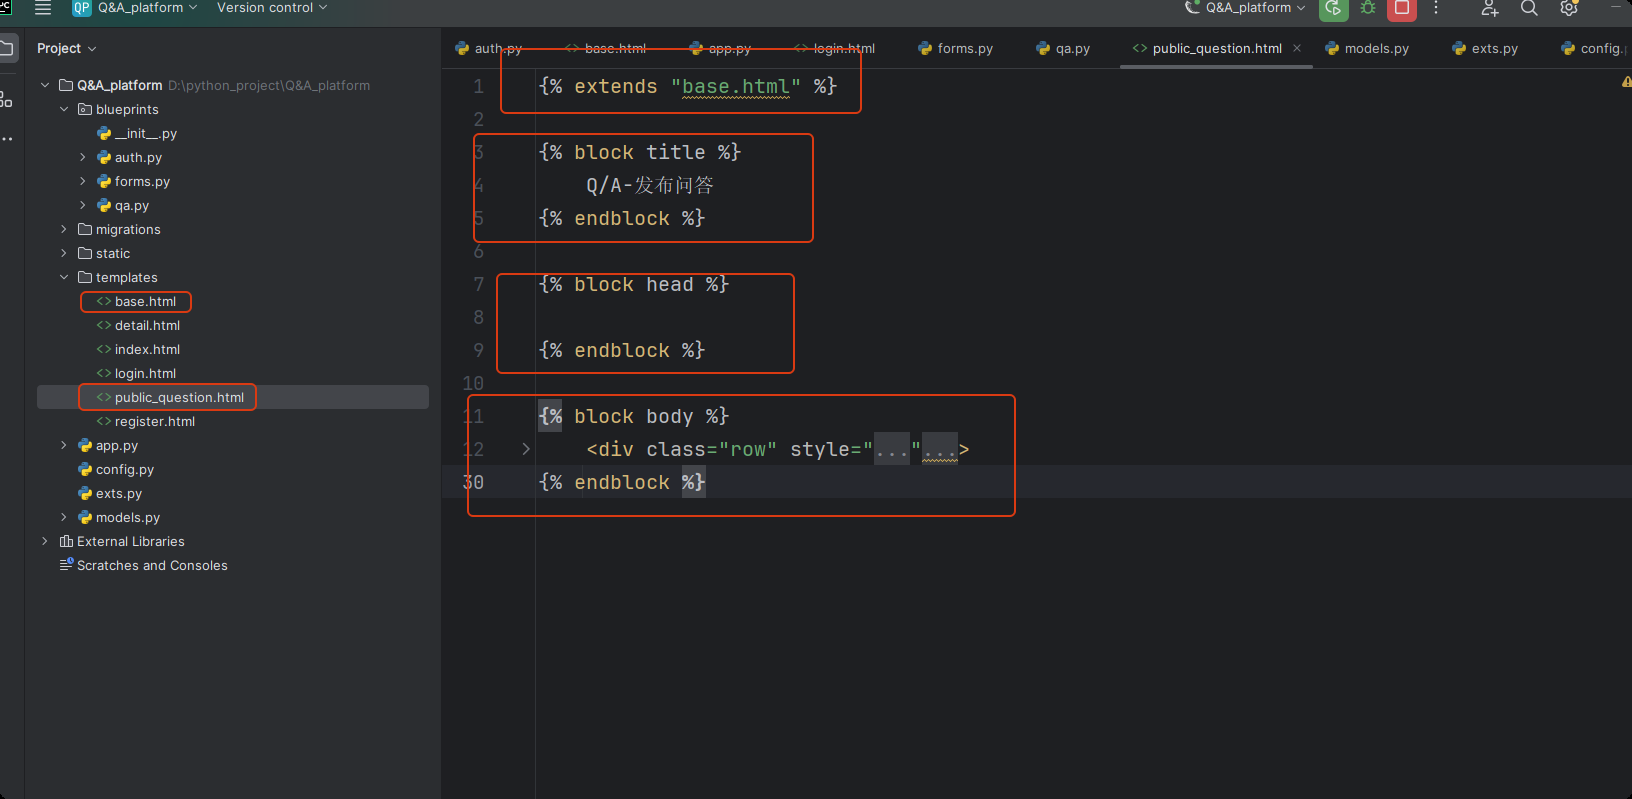1632x799 pixels.
Task: Switch to the qa.py editor tab
Action: (x=1064, y=48)
